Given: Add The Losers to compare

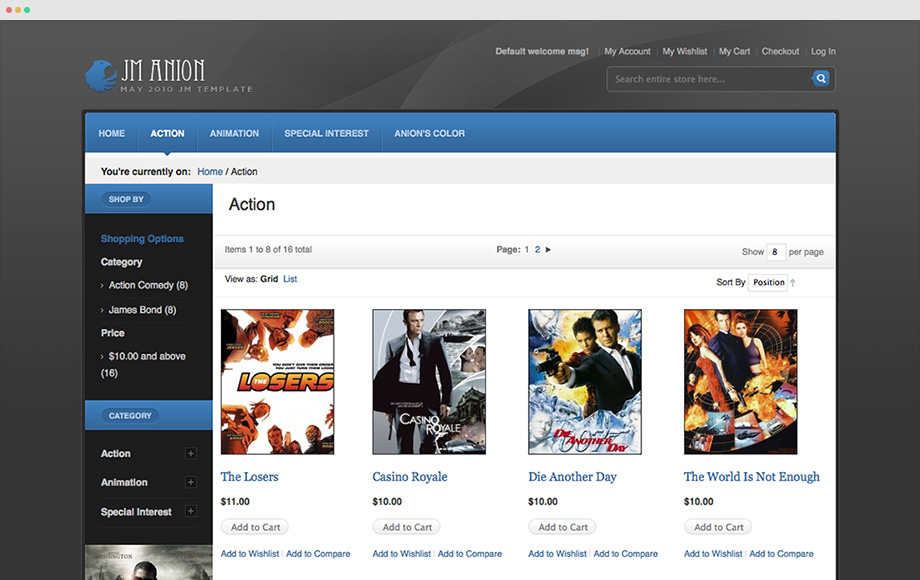Looking at the screenshot, I should pyautogui.click(x=318, y=554).
